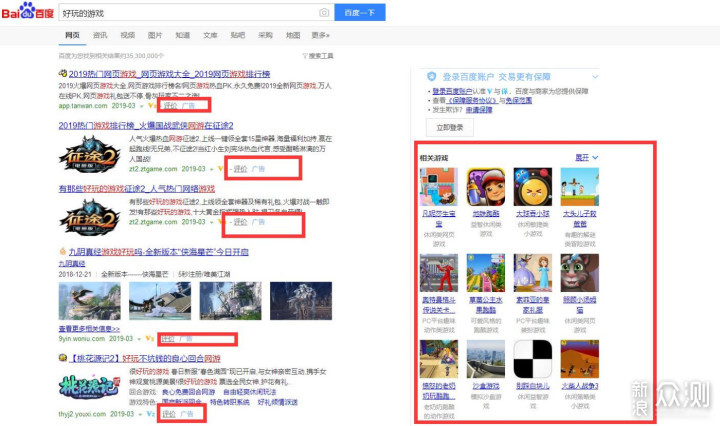Open the 九阴真经 bird statue screenshot
Viewport: 720px width, 426px height.
[x=90, y=301]
